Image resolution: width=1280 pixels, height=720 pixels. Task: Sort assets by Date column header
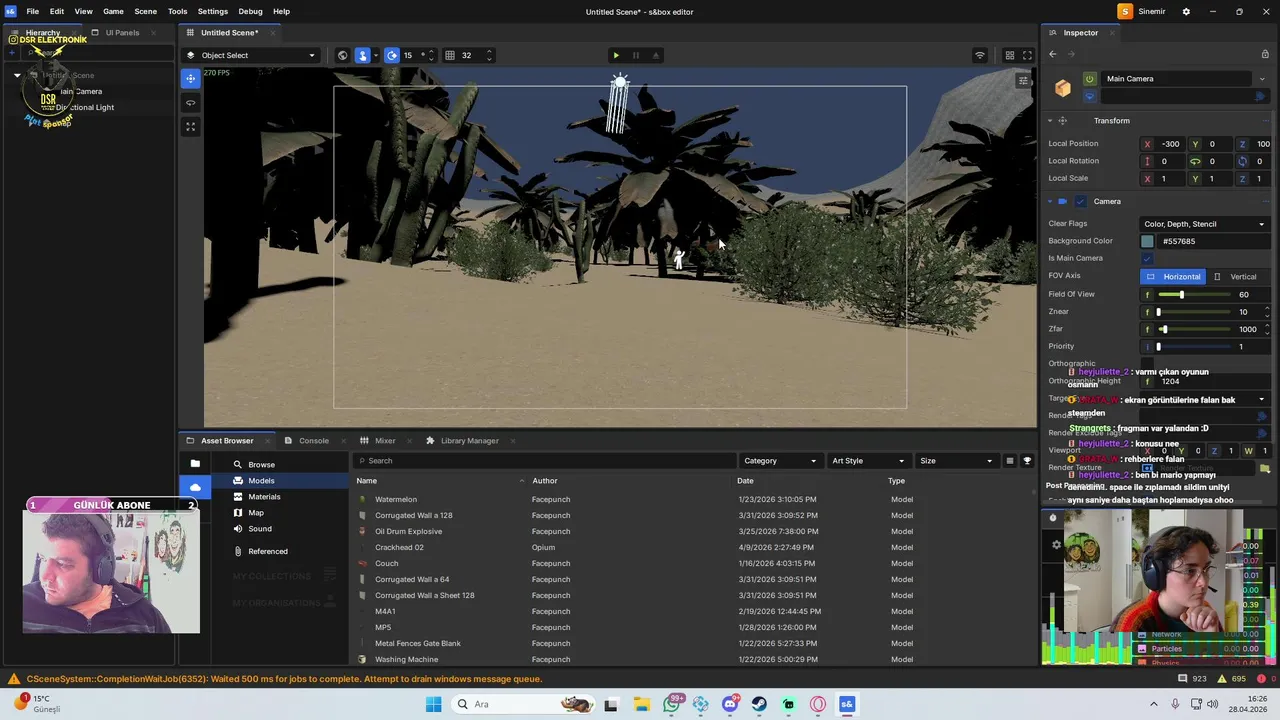pos(745,481)
